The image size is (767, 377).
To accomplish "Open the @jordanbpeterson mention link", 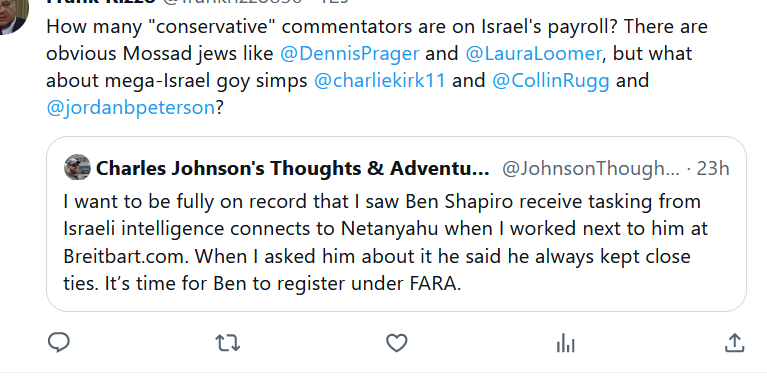I will (131, 108).
